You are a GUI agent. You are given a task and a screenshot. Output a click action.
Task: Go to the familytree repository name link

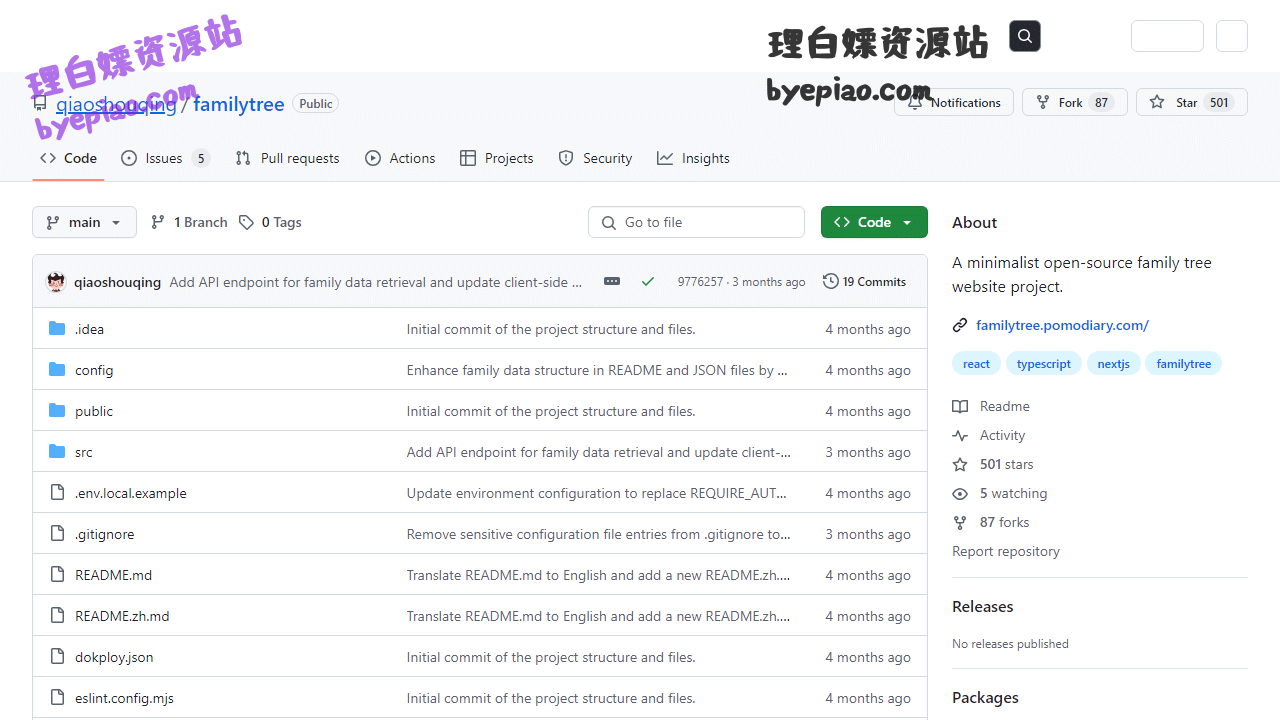coord(238,103)
